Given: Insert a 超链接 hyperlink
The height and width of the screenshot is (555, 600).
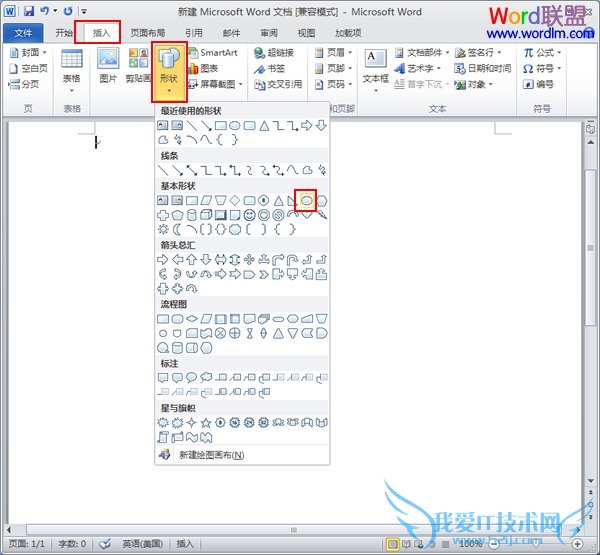Looking at the screenshot, I should point(274,53).
